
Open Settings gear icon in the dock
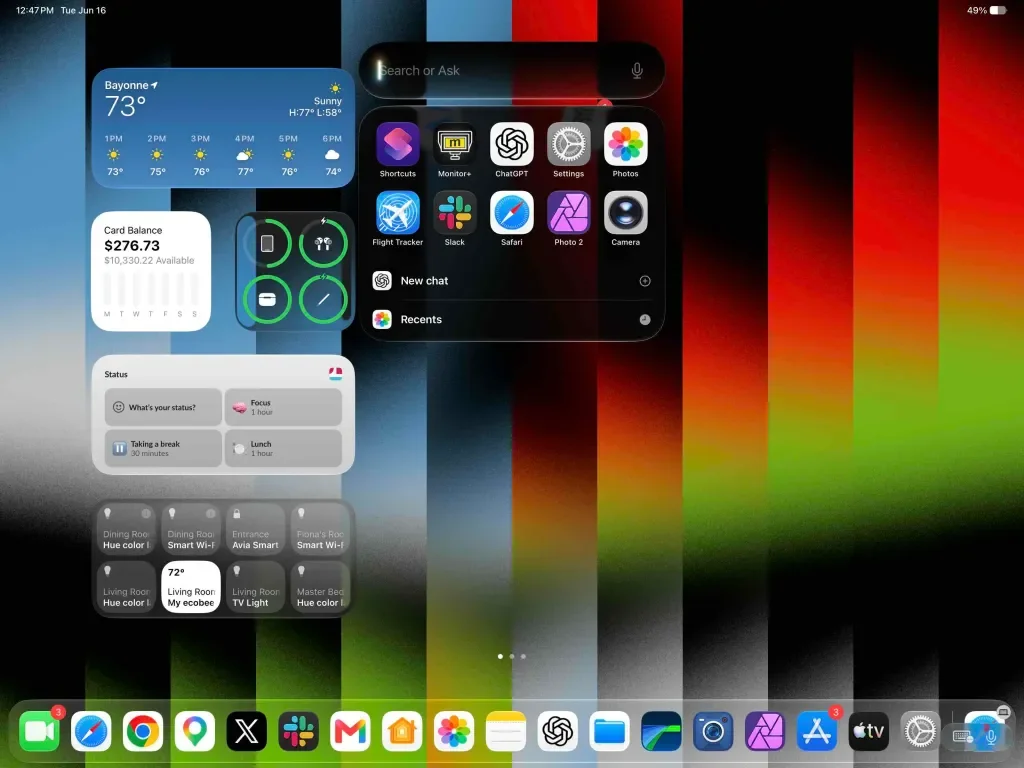click(920, 731)
